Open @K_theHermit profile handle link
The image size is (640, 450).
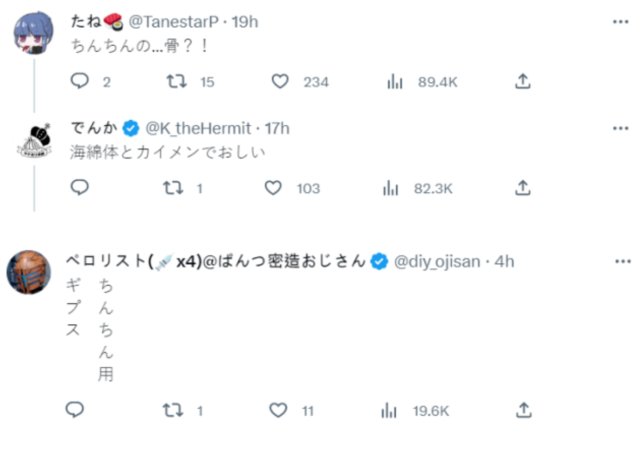click(x=198, y=128)
